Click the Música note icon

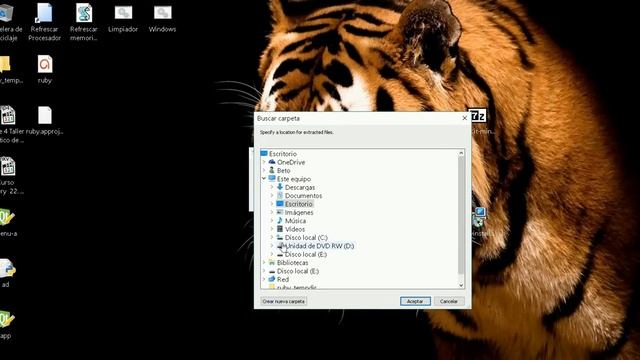click(x=280, y=220)
